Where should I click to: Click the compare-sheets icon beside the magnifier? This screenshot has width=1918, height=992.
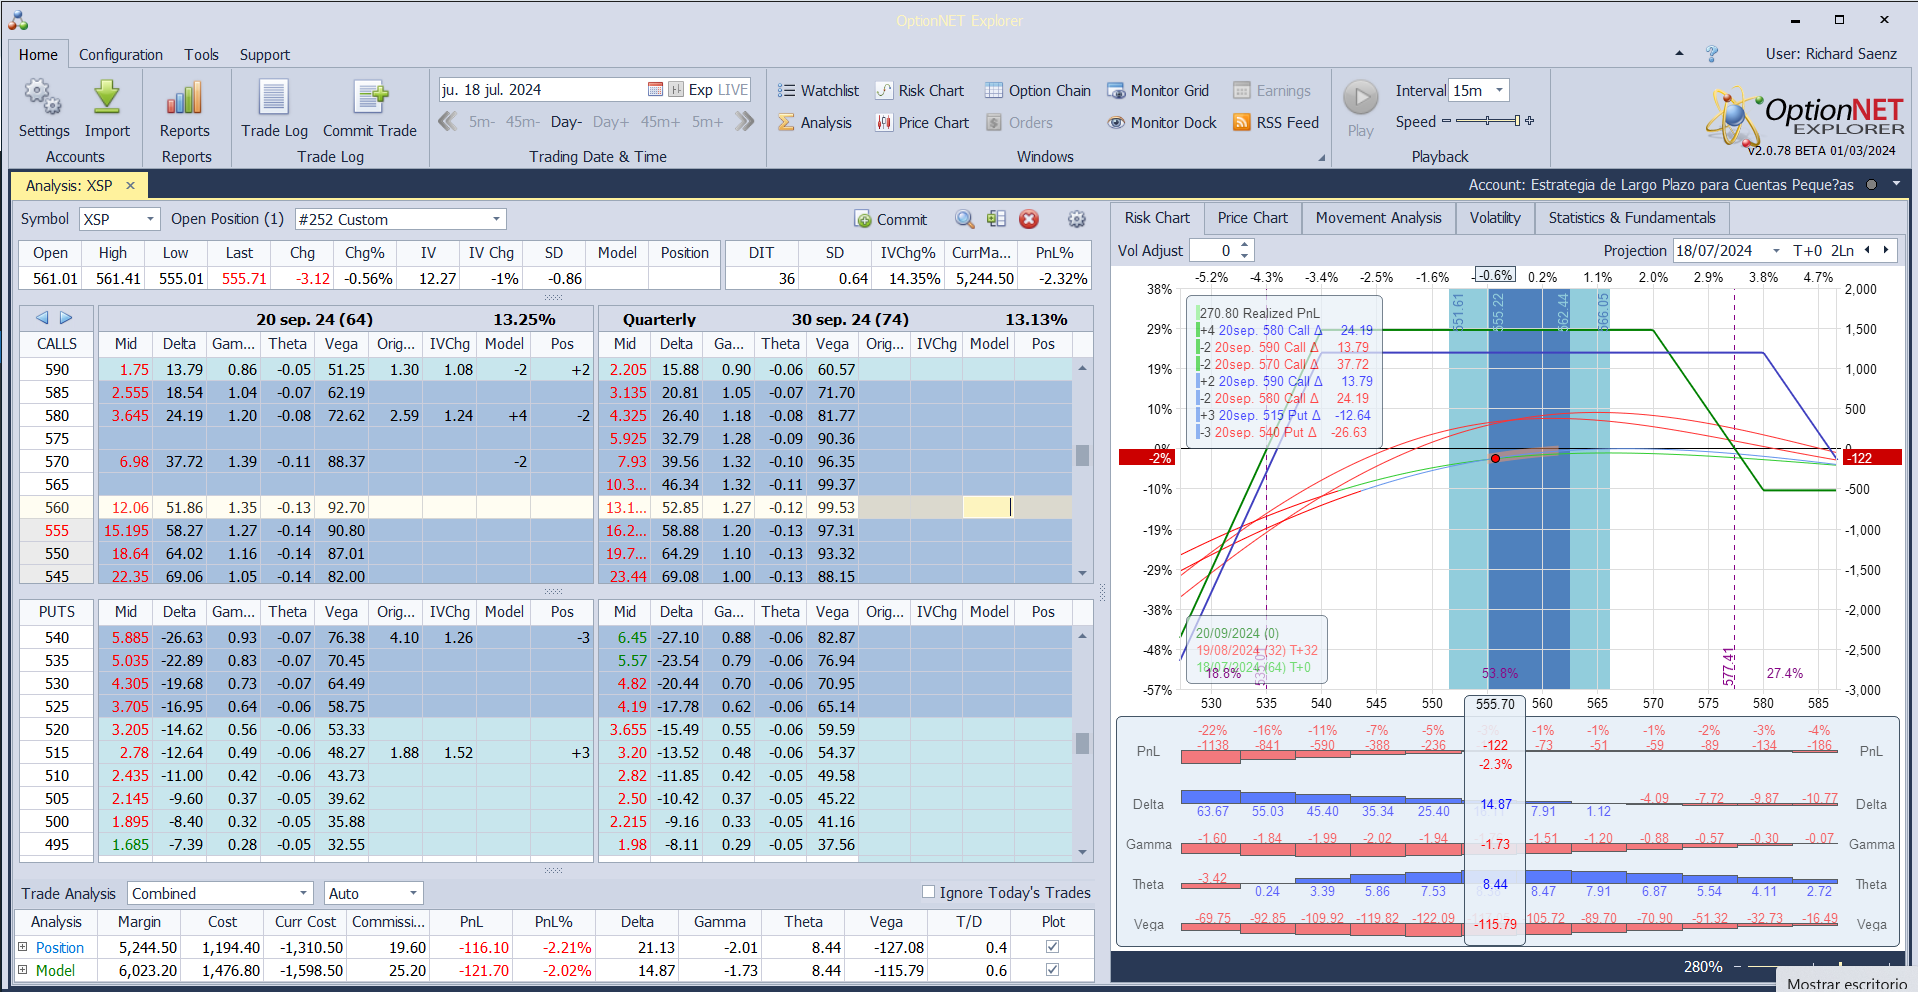coord(996,219)
